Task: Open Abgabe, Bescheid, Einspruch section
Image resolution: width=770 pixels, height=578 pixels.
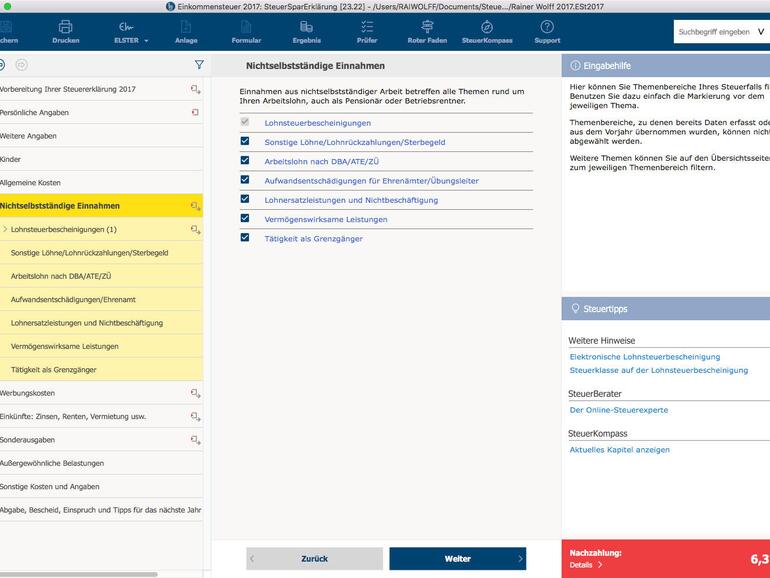Action: click(101, 510)
